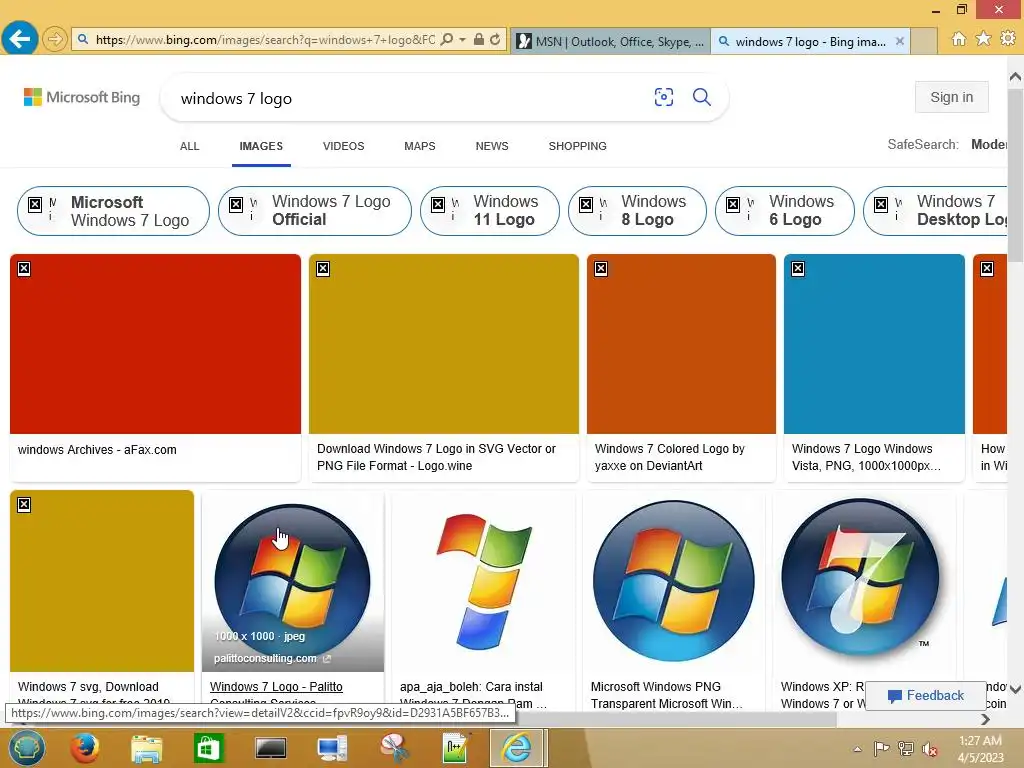The image size is (1024, 768).
Task: Click the Bing search magnifier button
Action: pyautogui.click(x=702, y=97)
